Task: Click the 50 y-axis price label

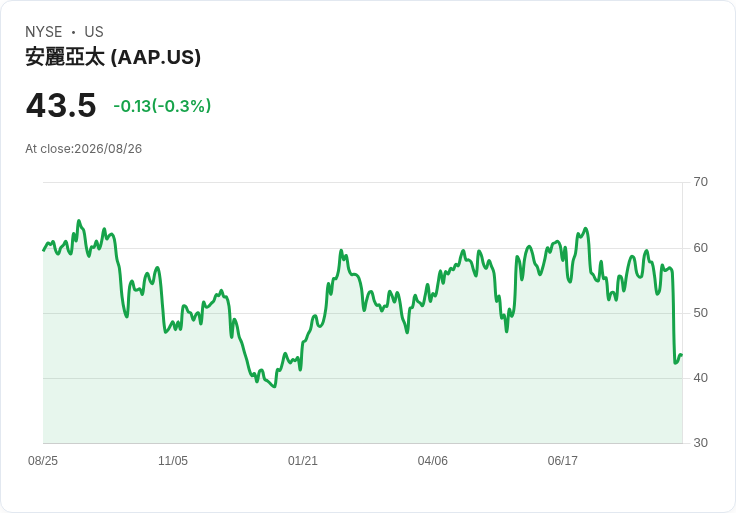Action: [x=701, y=313]
